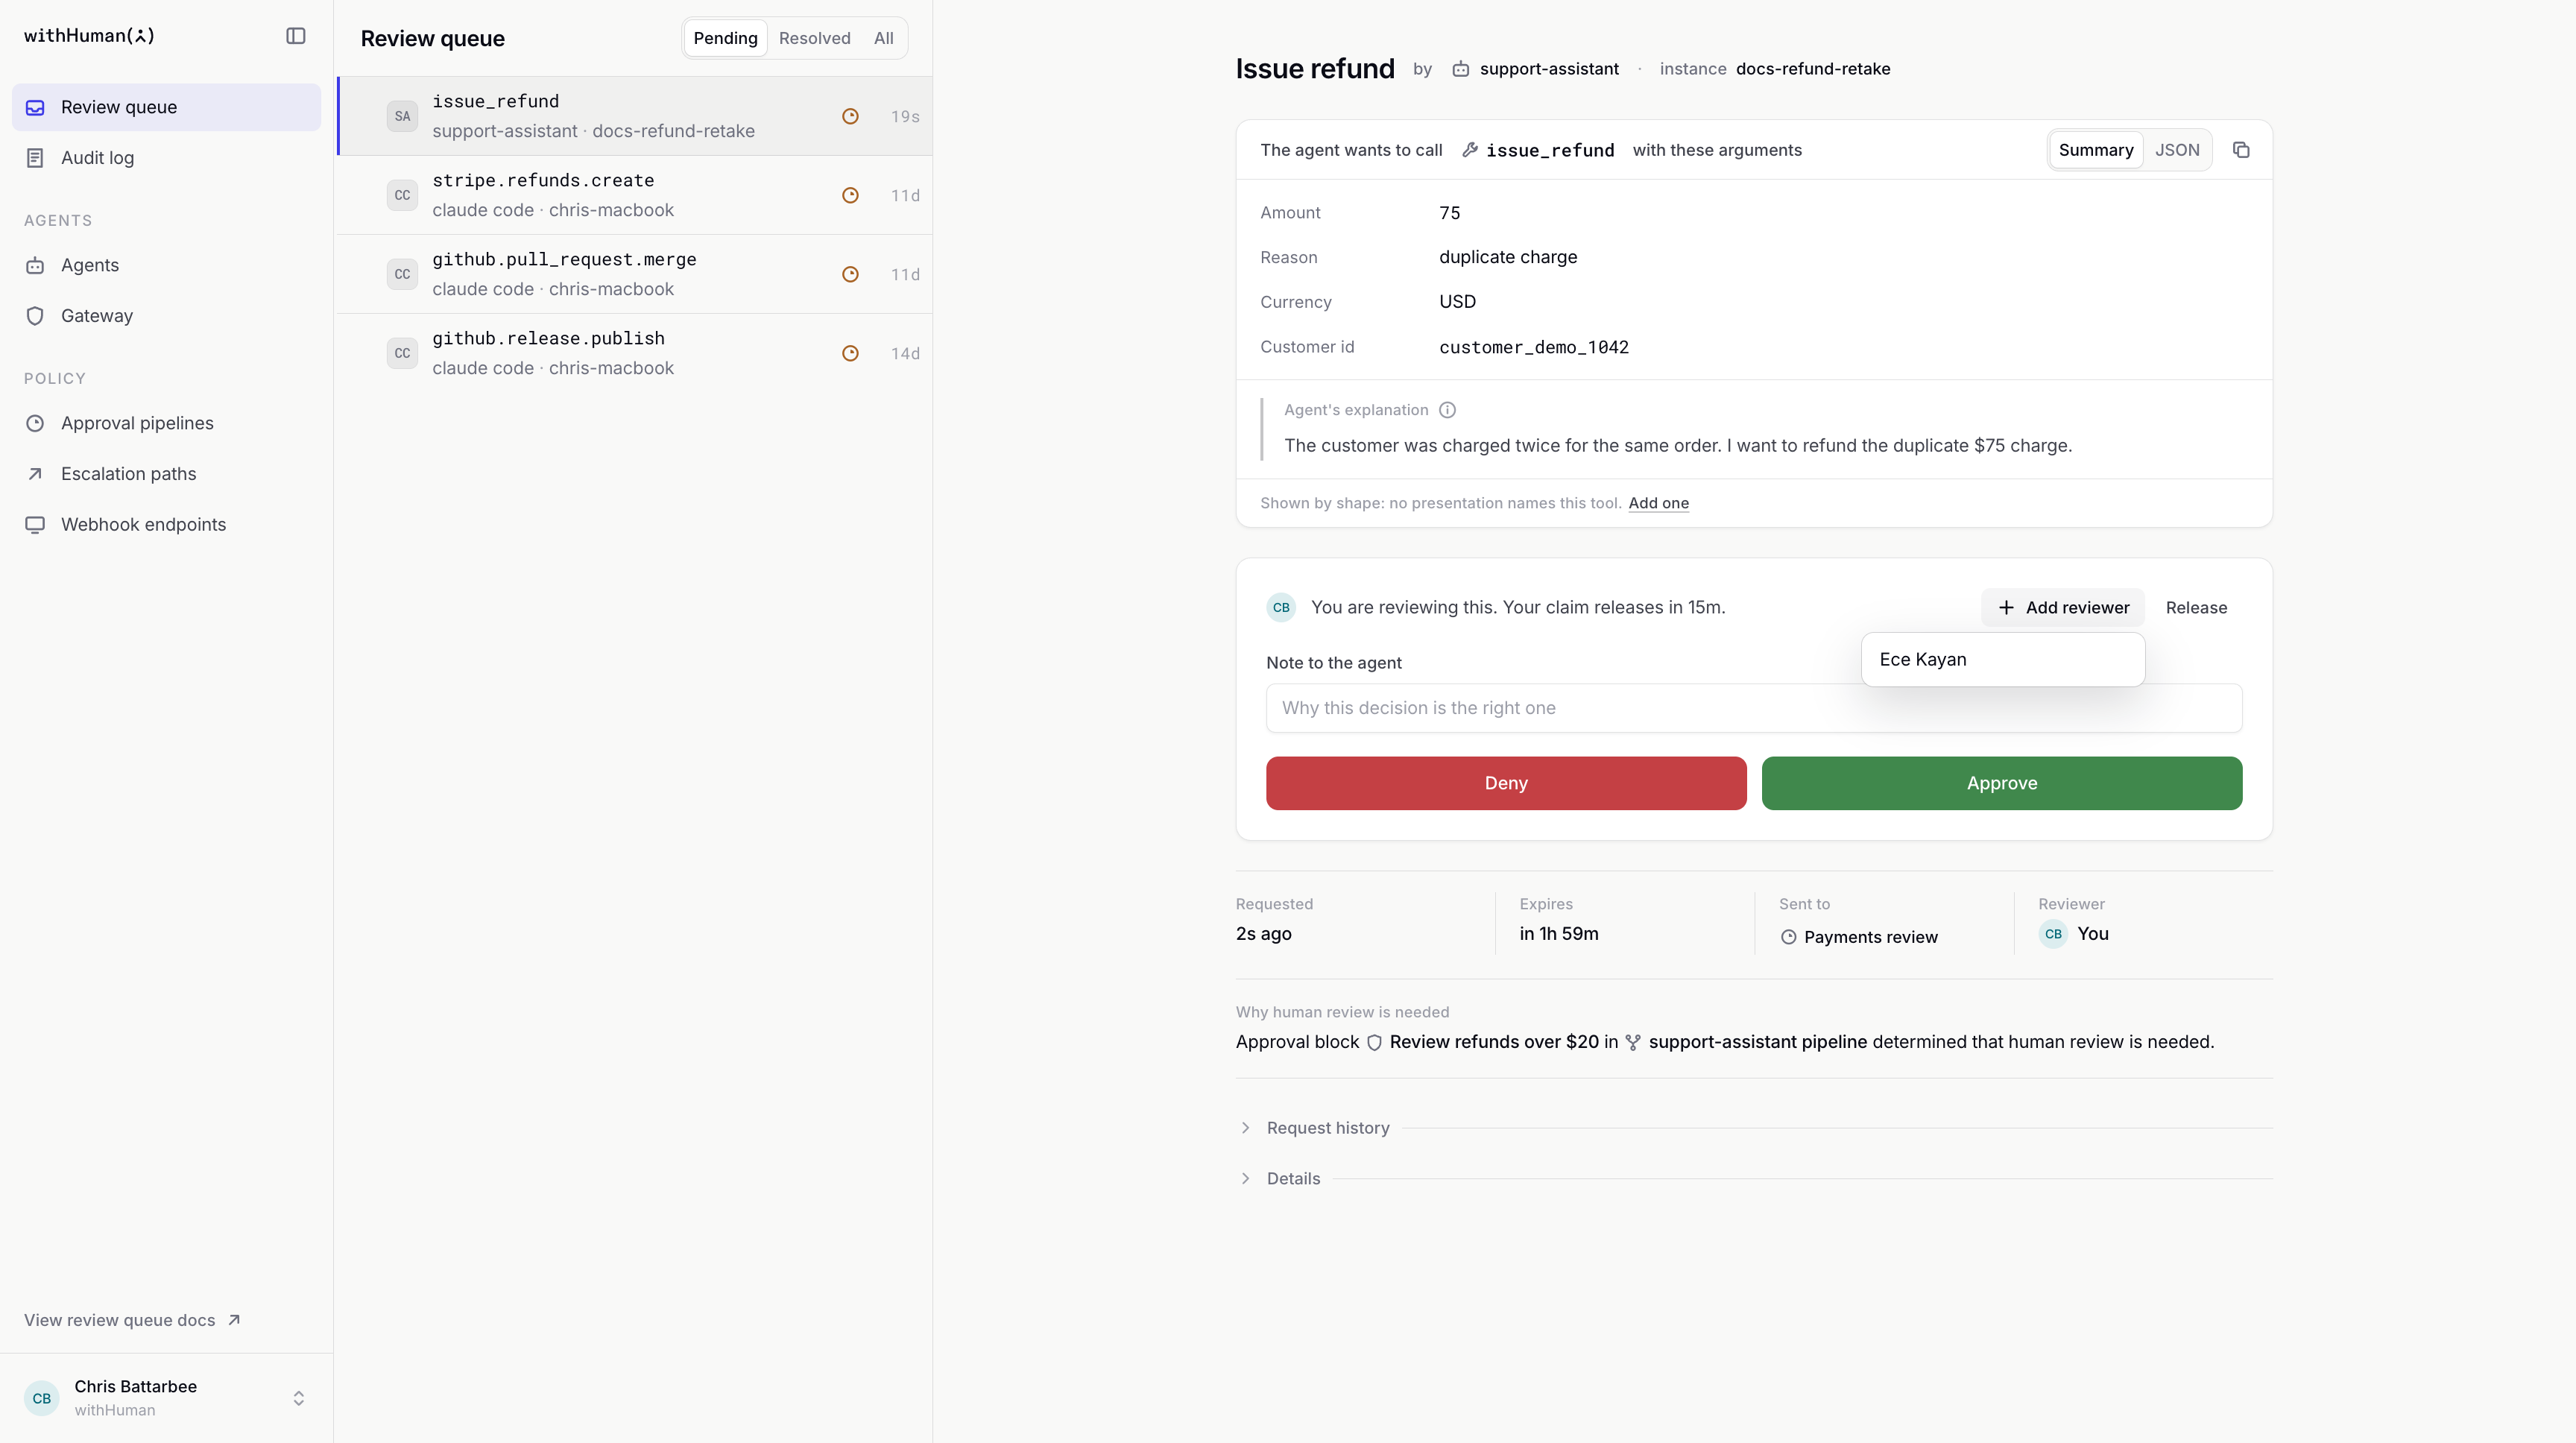The height and width of the screenshot is (1443, 2576).
Task: Click the CC avatar on stripe.refunds.create row
Action: 402,195
